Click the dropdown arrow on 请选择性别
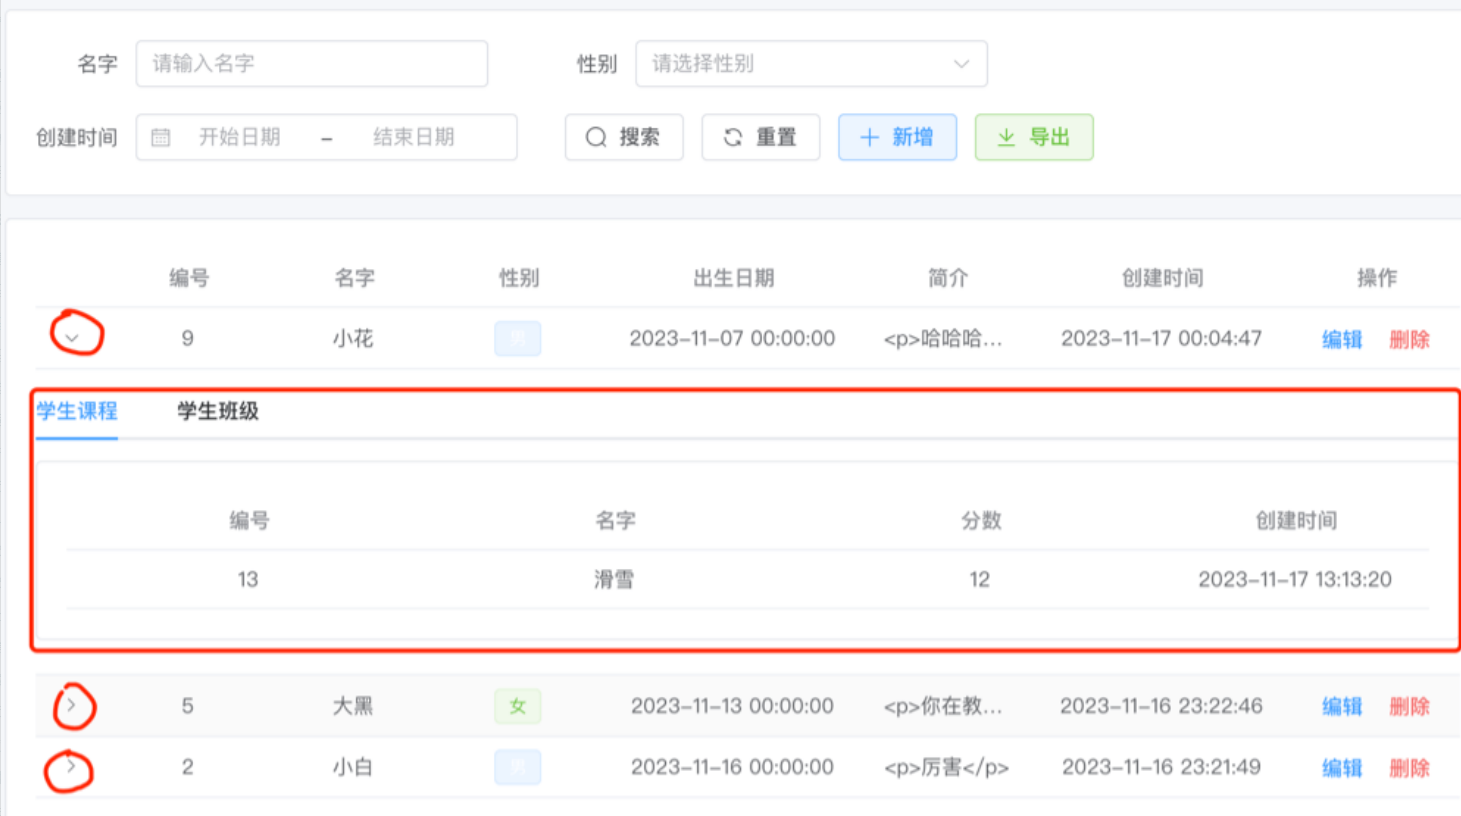The height and width of the screenshot is (816, 1461). coord(961,63)
